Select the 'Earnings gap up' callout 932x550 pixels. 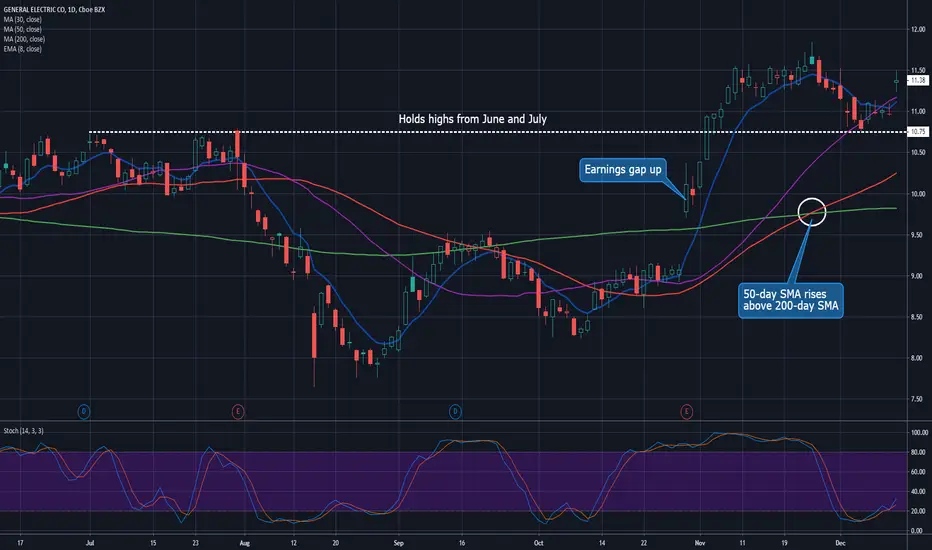tap(622, 170)
